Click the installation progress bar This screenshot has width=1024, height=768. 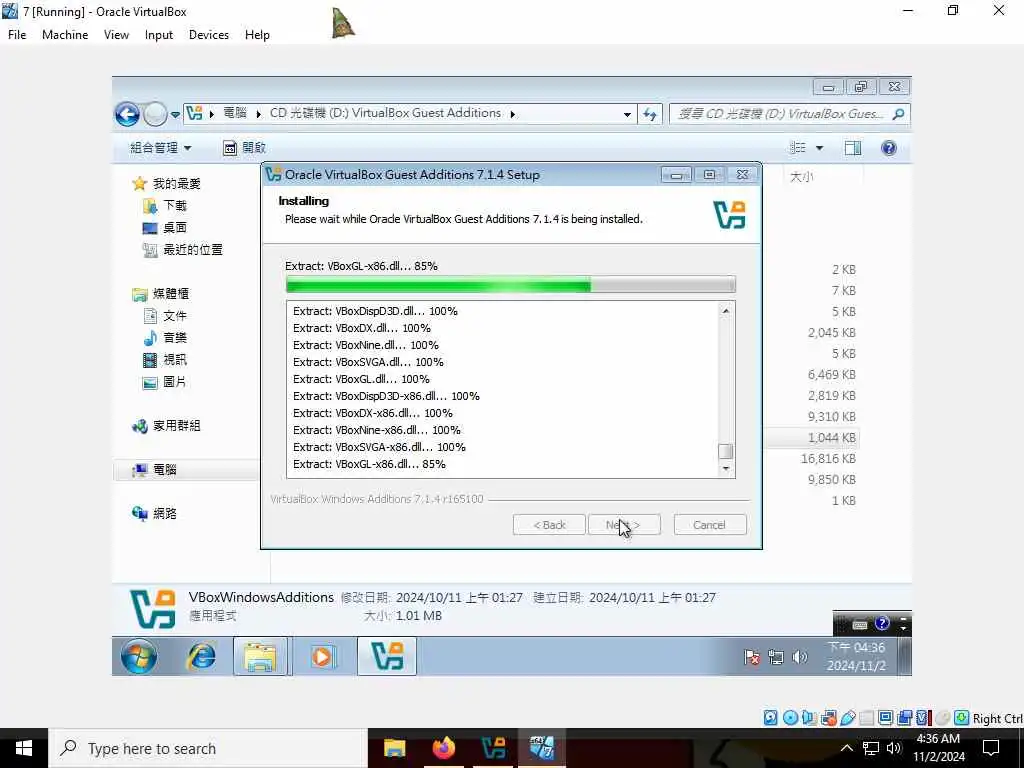click(511, 284)
